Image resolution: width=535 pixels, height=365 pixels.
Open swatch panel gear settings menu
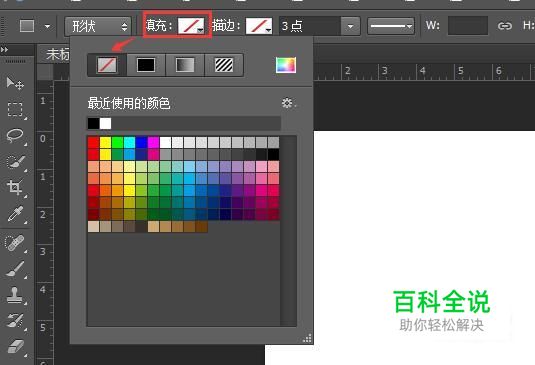click(288, 103)
